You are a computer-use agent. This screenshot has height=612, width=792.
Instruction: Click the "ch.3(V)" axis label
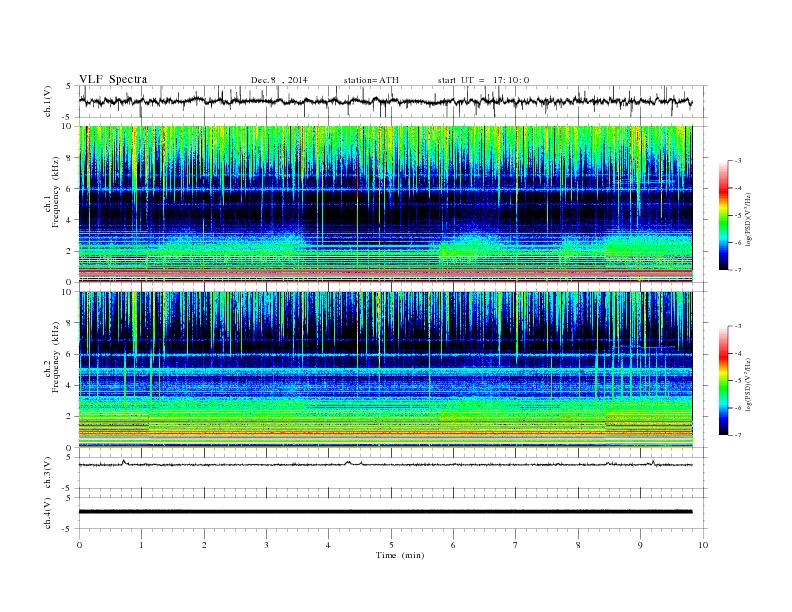coord(48,473)
